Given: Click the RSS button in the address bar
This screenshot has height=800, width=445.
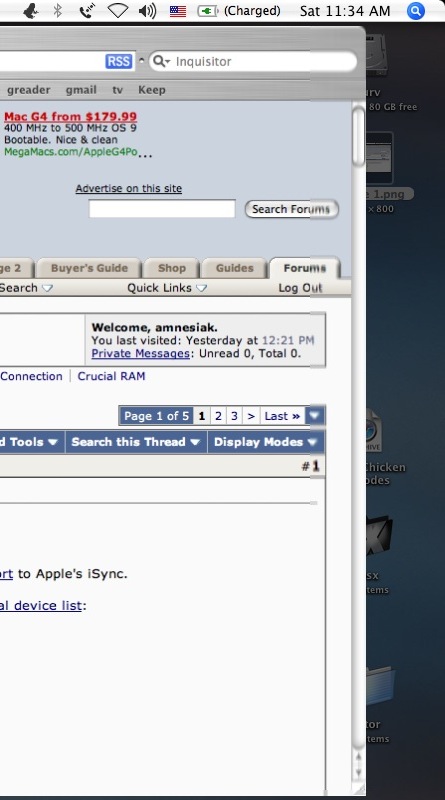Looking at the screenshot, I should (x=118, y=61).
